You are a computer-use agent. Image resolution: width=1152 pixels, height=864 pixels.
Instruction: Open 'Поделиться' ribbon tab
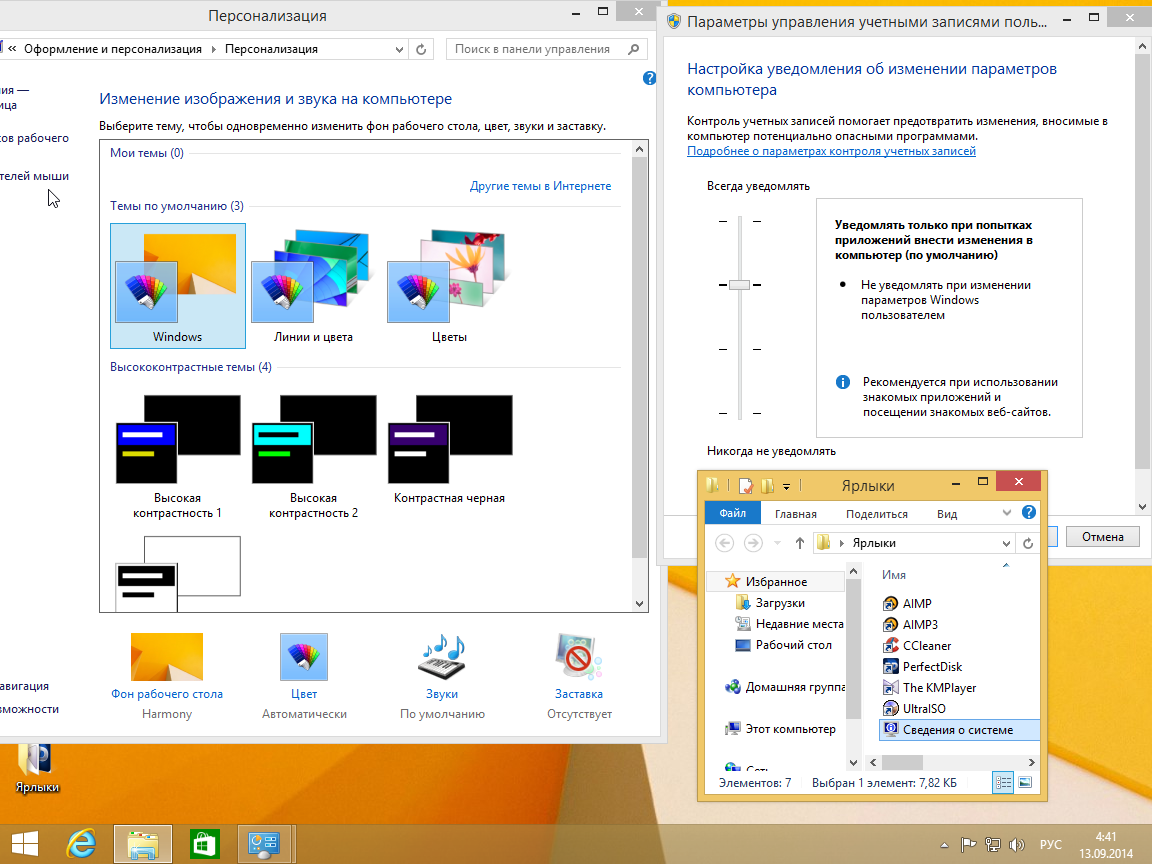876,514
